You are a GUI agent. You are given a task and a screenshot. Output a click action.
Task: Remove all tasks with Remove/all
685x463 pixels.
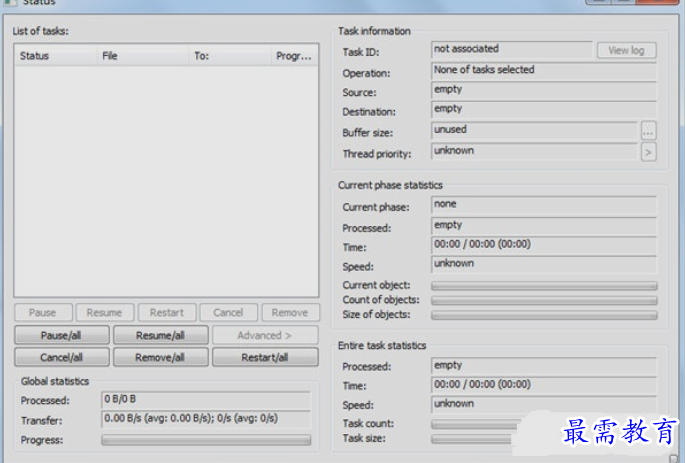(x=161, y=357)
